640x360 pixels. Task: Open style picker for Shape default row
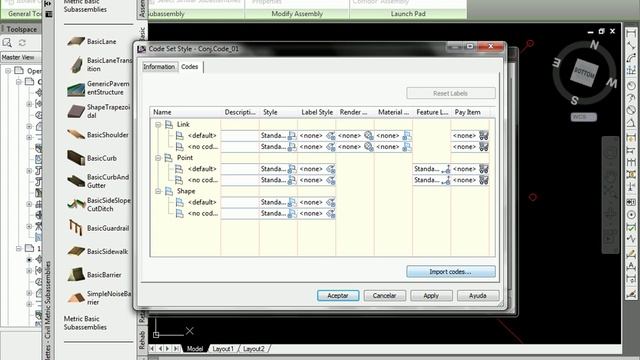[292, 202]
